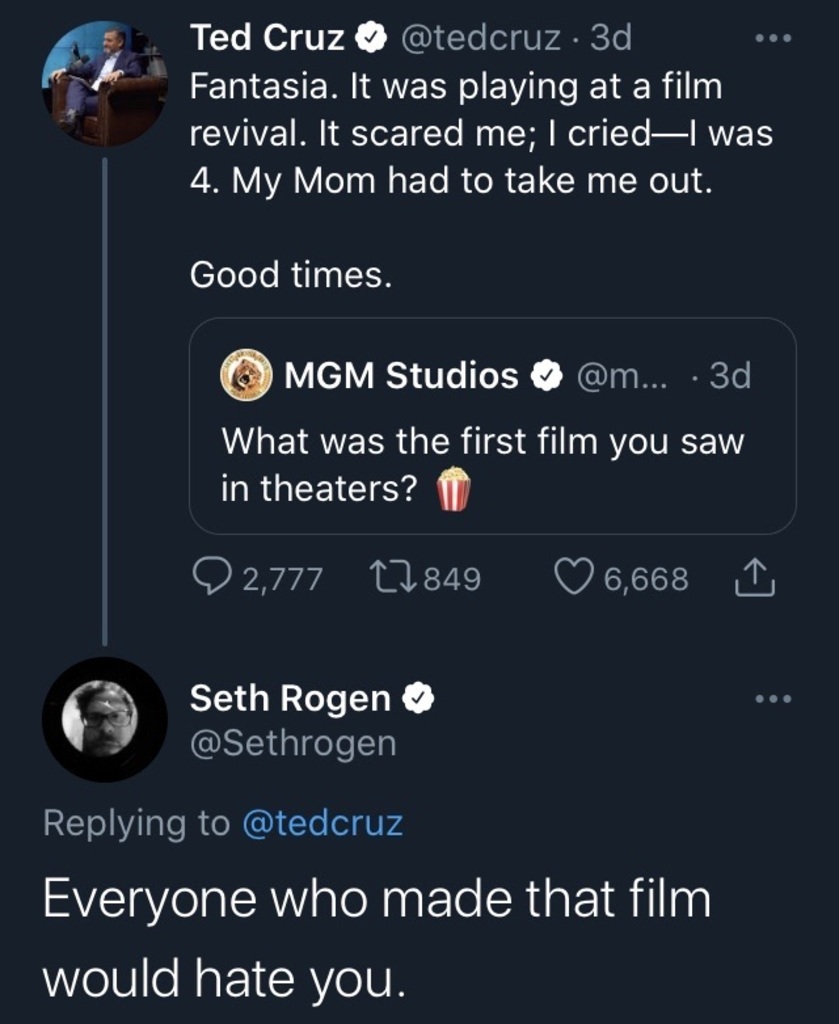Open the Ted Cruz display name
The width and height of the screenshot is (839, 1024).
click(x=267, y=38)
